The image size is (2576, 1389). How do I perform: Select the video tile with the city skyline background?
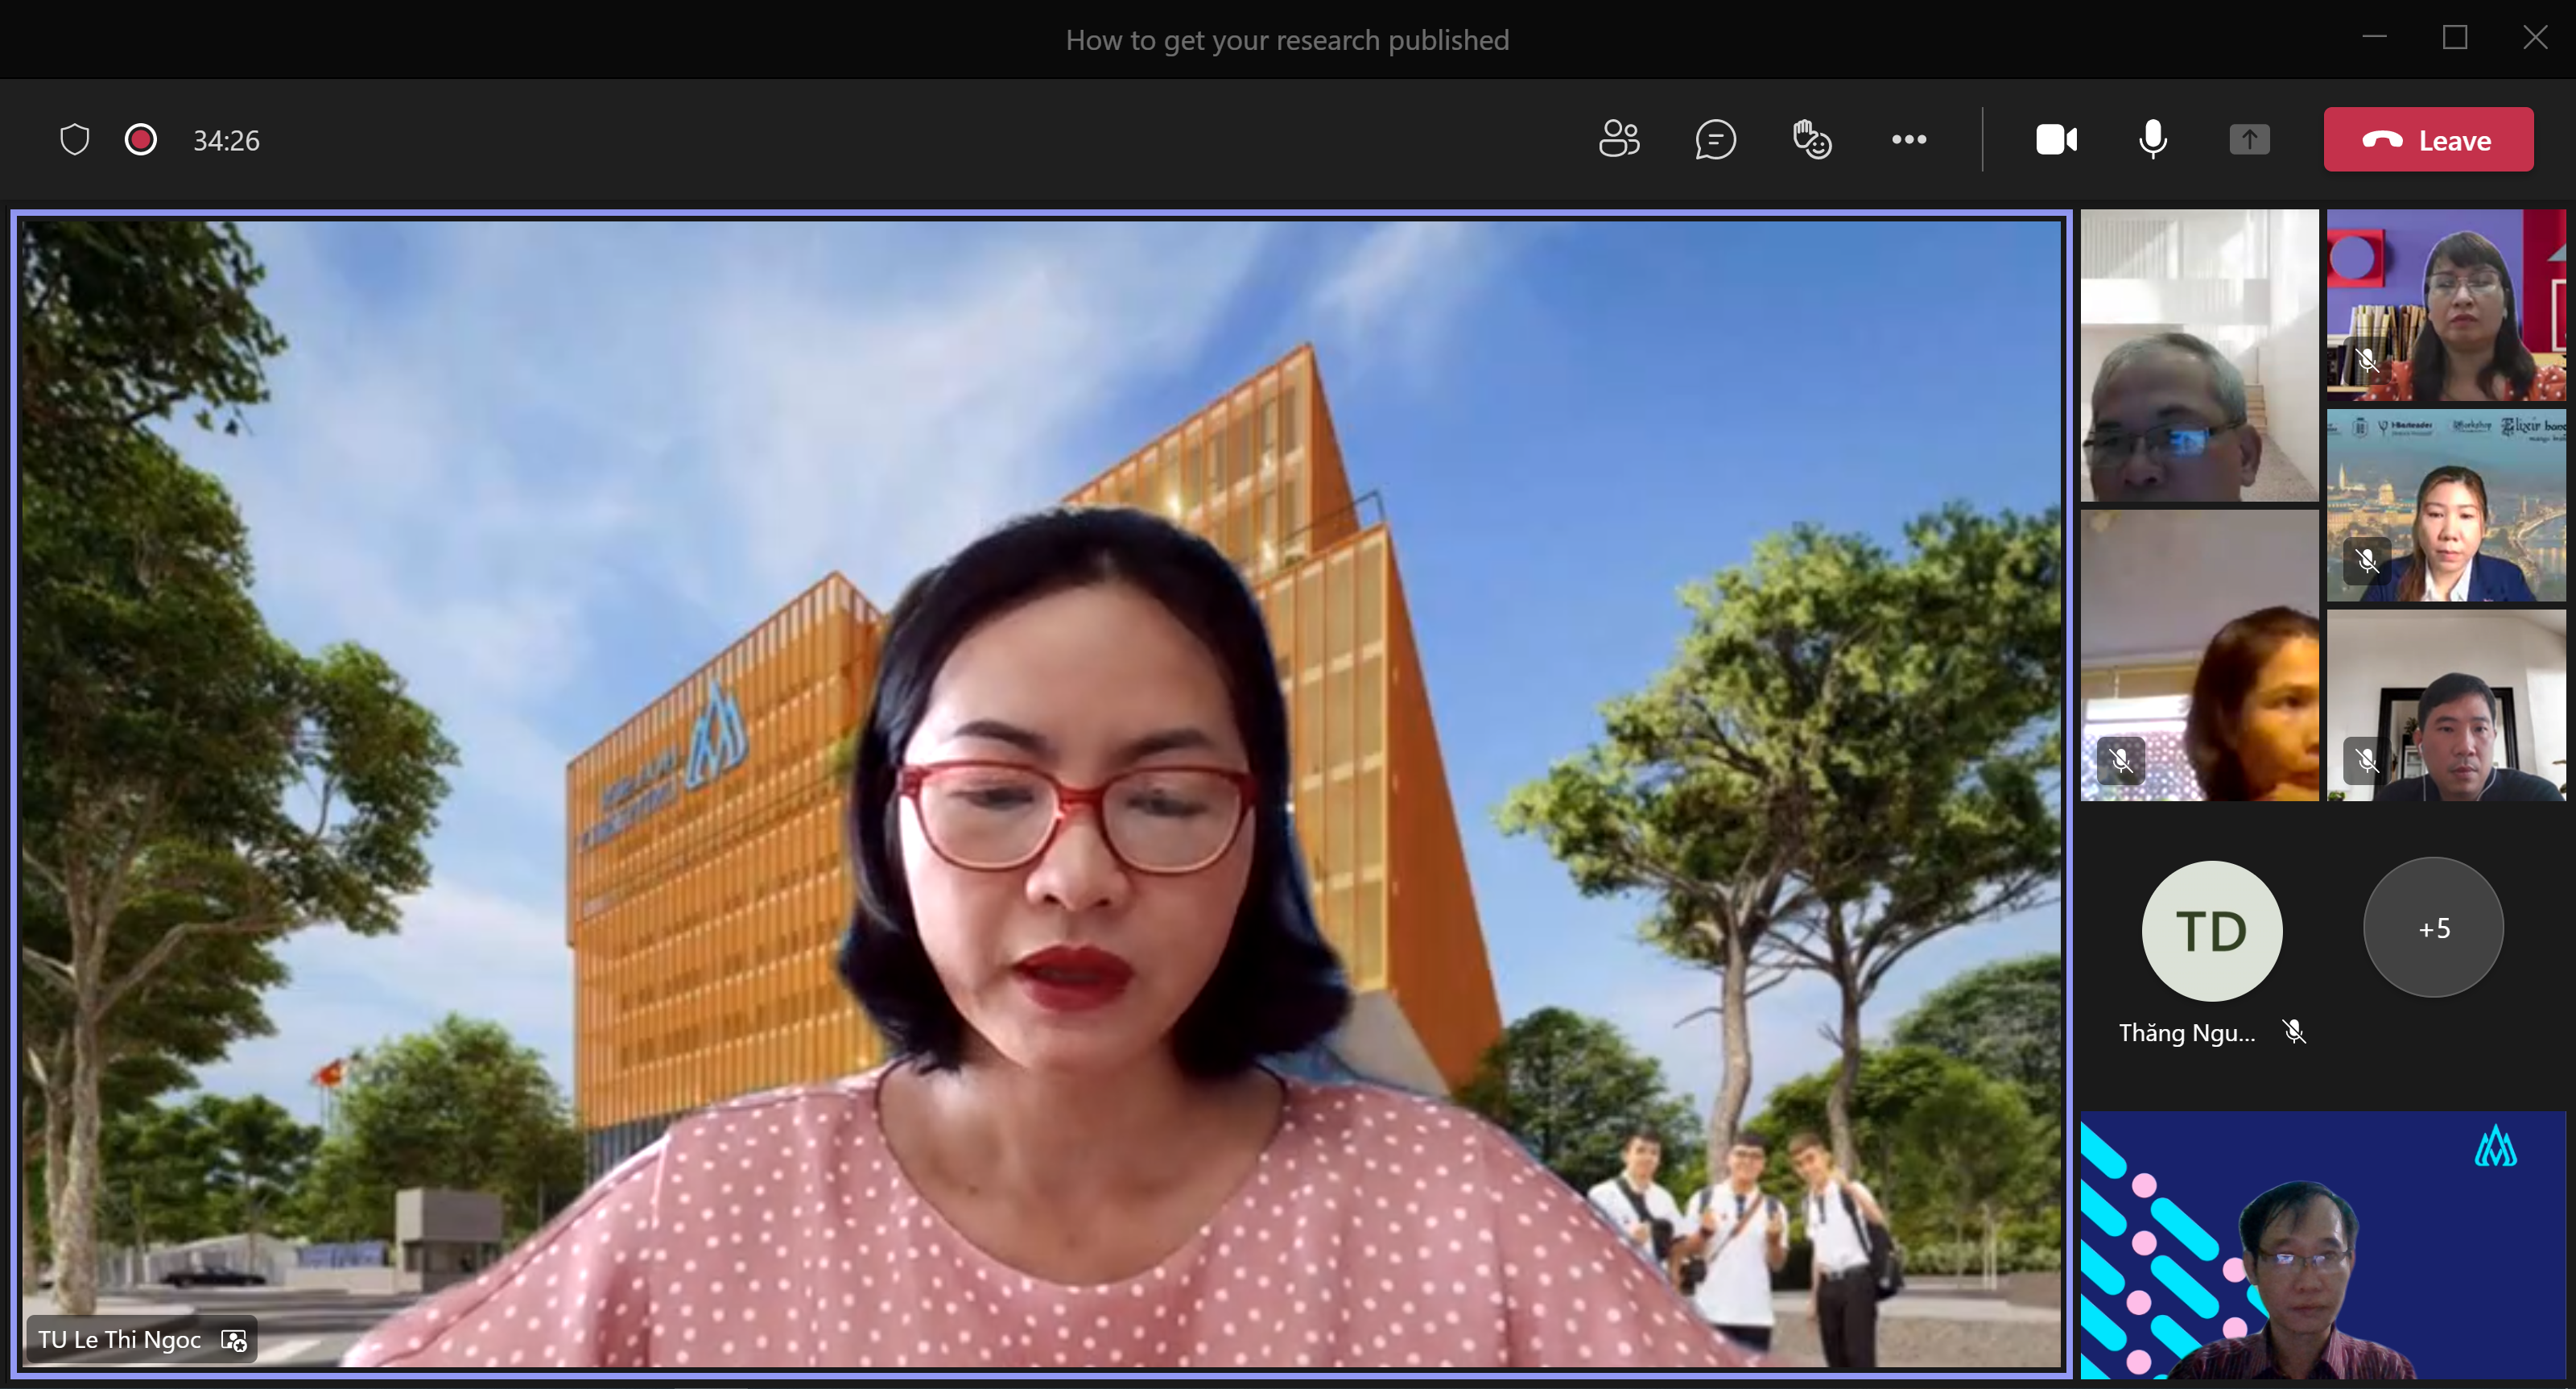[x=2445, y=504]
